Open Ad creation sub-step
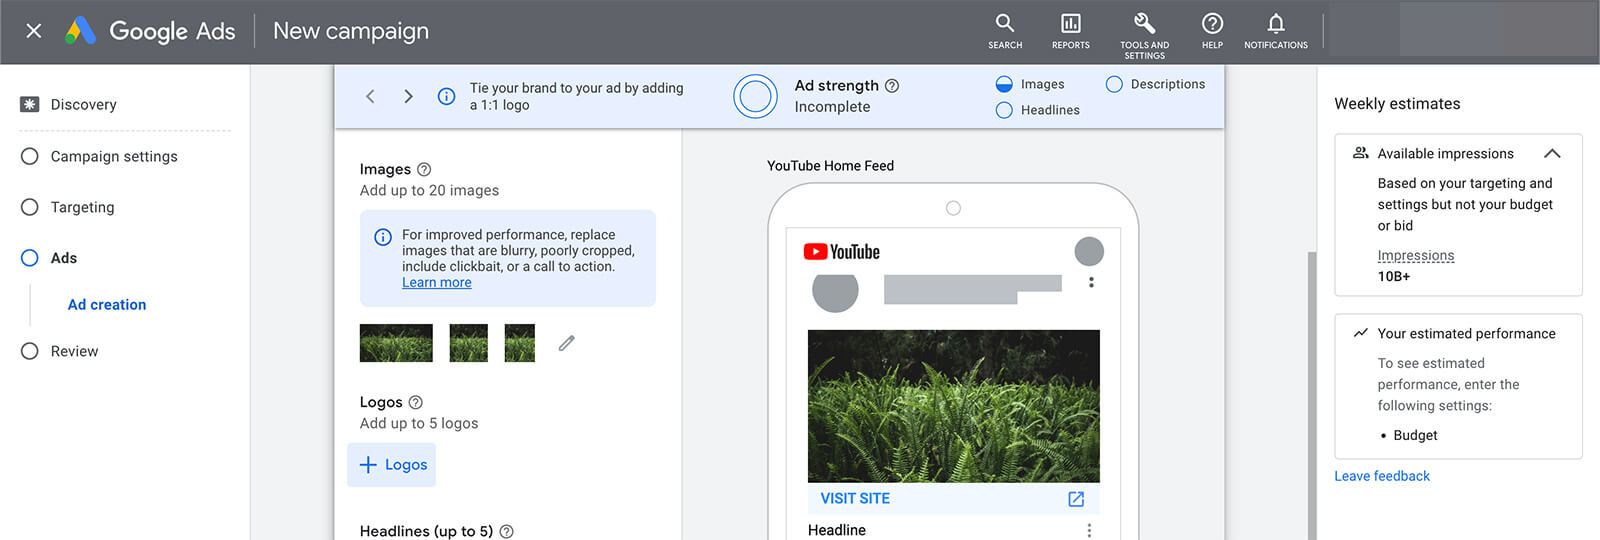Image resolution: width=1600 pixels, height=540 pixels. (107, 305)
